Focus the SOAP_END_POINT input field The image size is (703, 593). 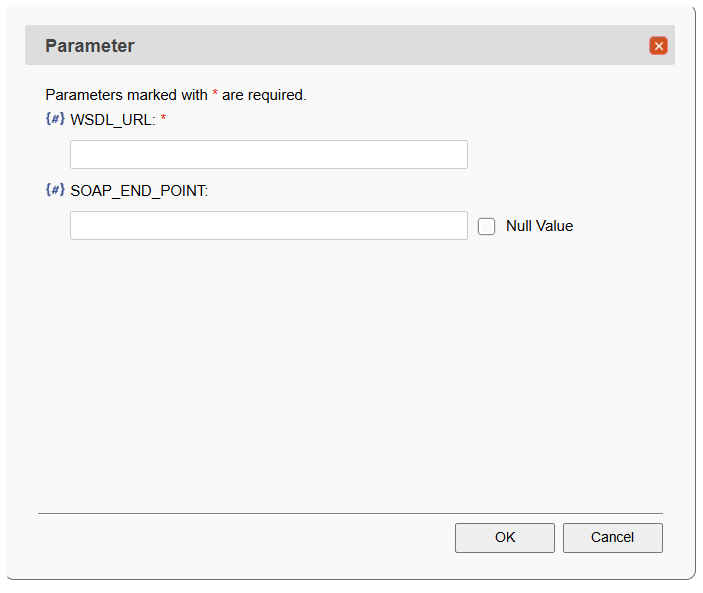pyautogui.click(x=269, y=225)
